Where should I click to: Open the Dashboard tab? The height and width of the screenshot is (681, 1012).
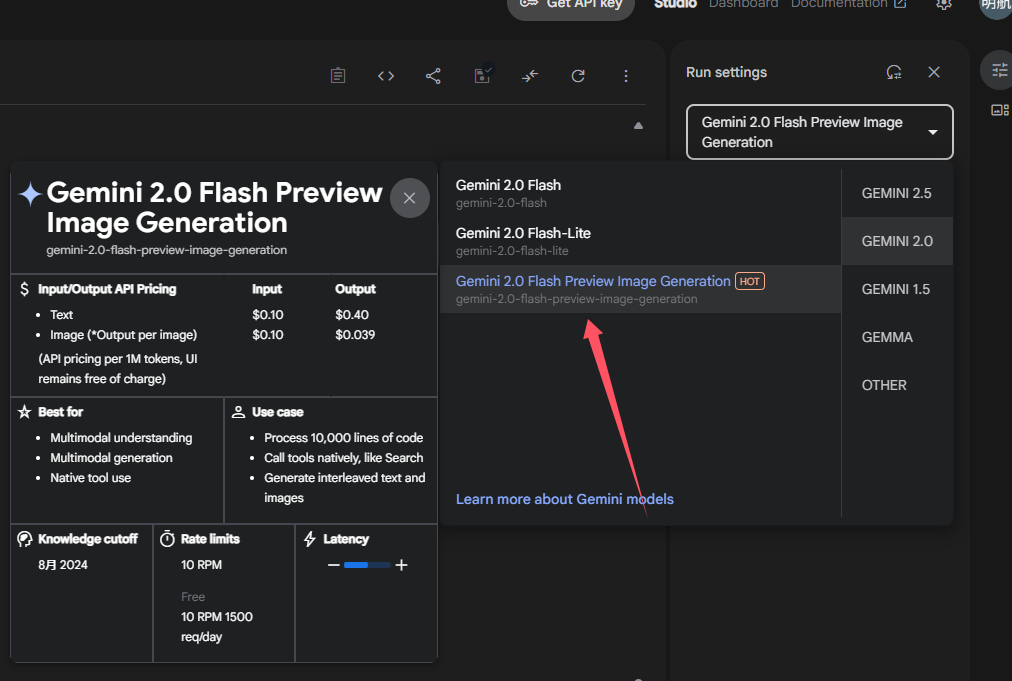click(x=743, y=5)
